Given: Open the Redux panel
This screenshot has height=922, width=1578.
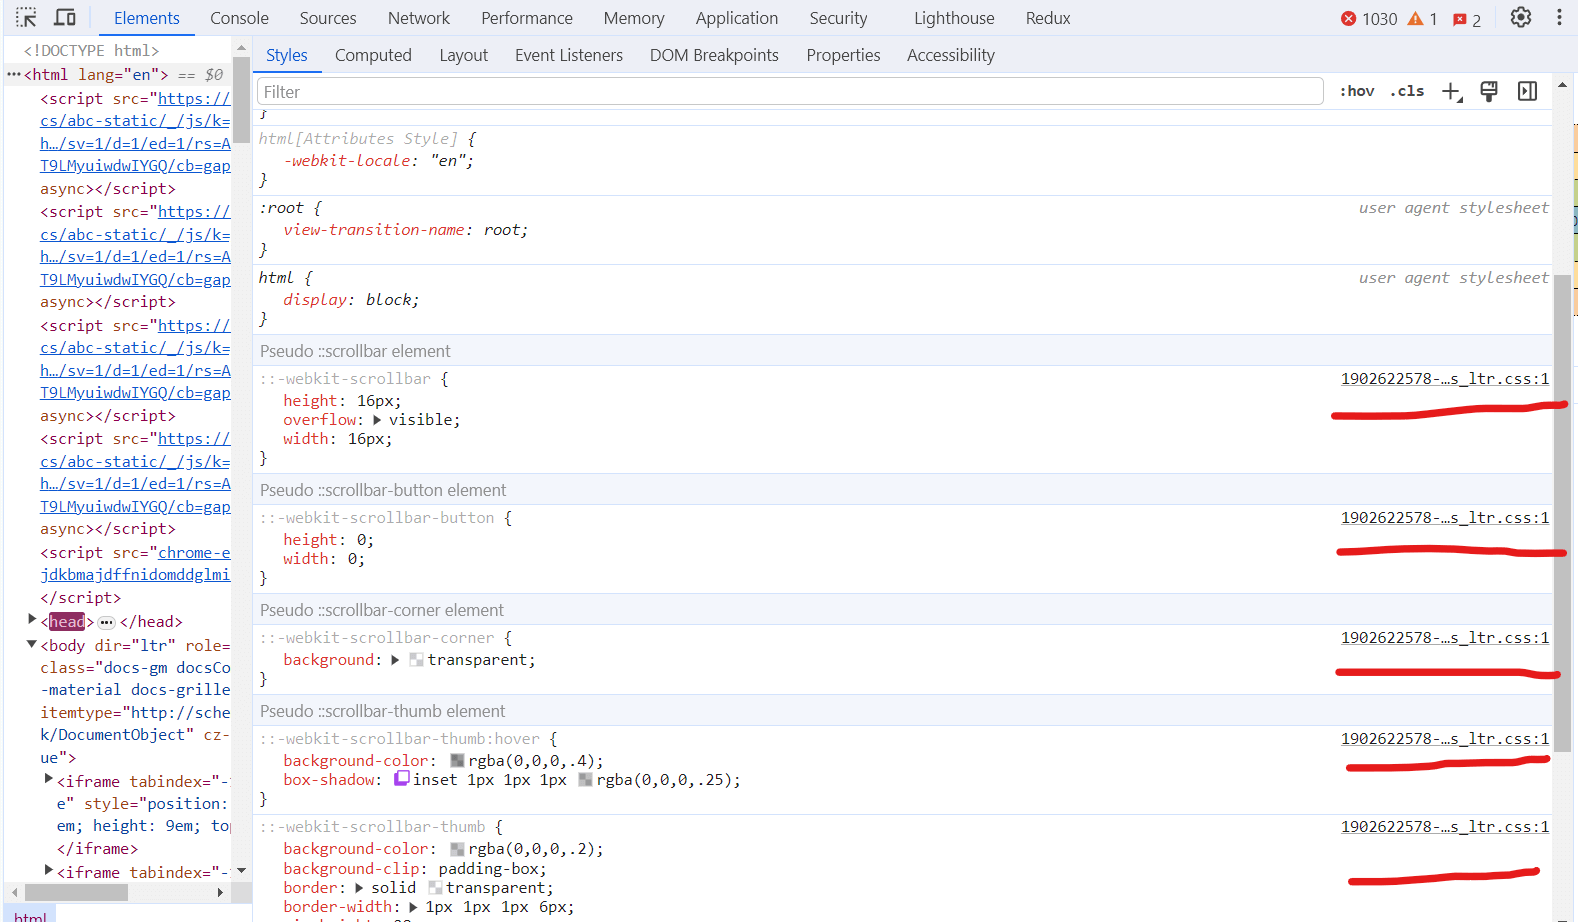Looking at the screenshot, I should pyautogui.click(x=1048, y=18).
